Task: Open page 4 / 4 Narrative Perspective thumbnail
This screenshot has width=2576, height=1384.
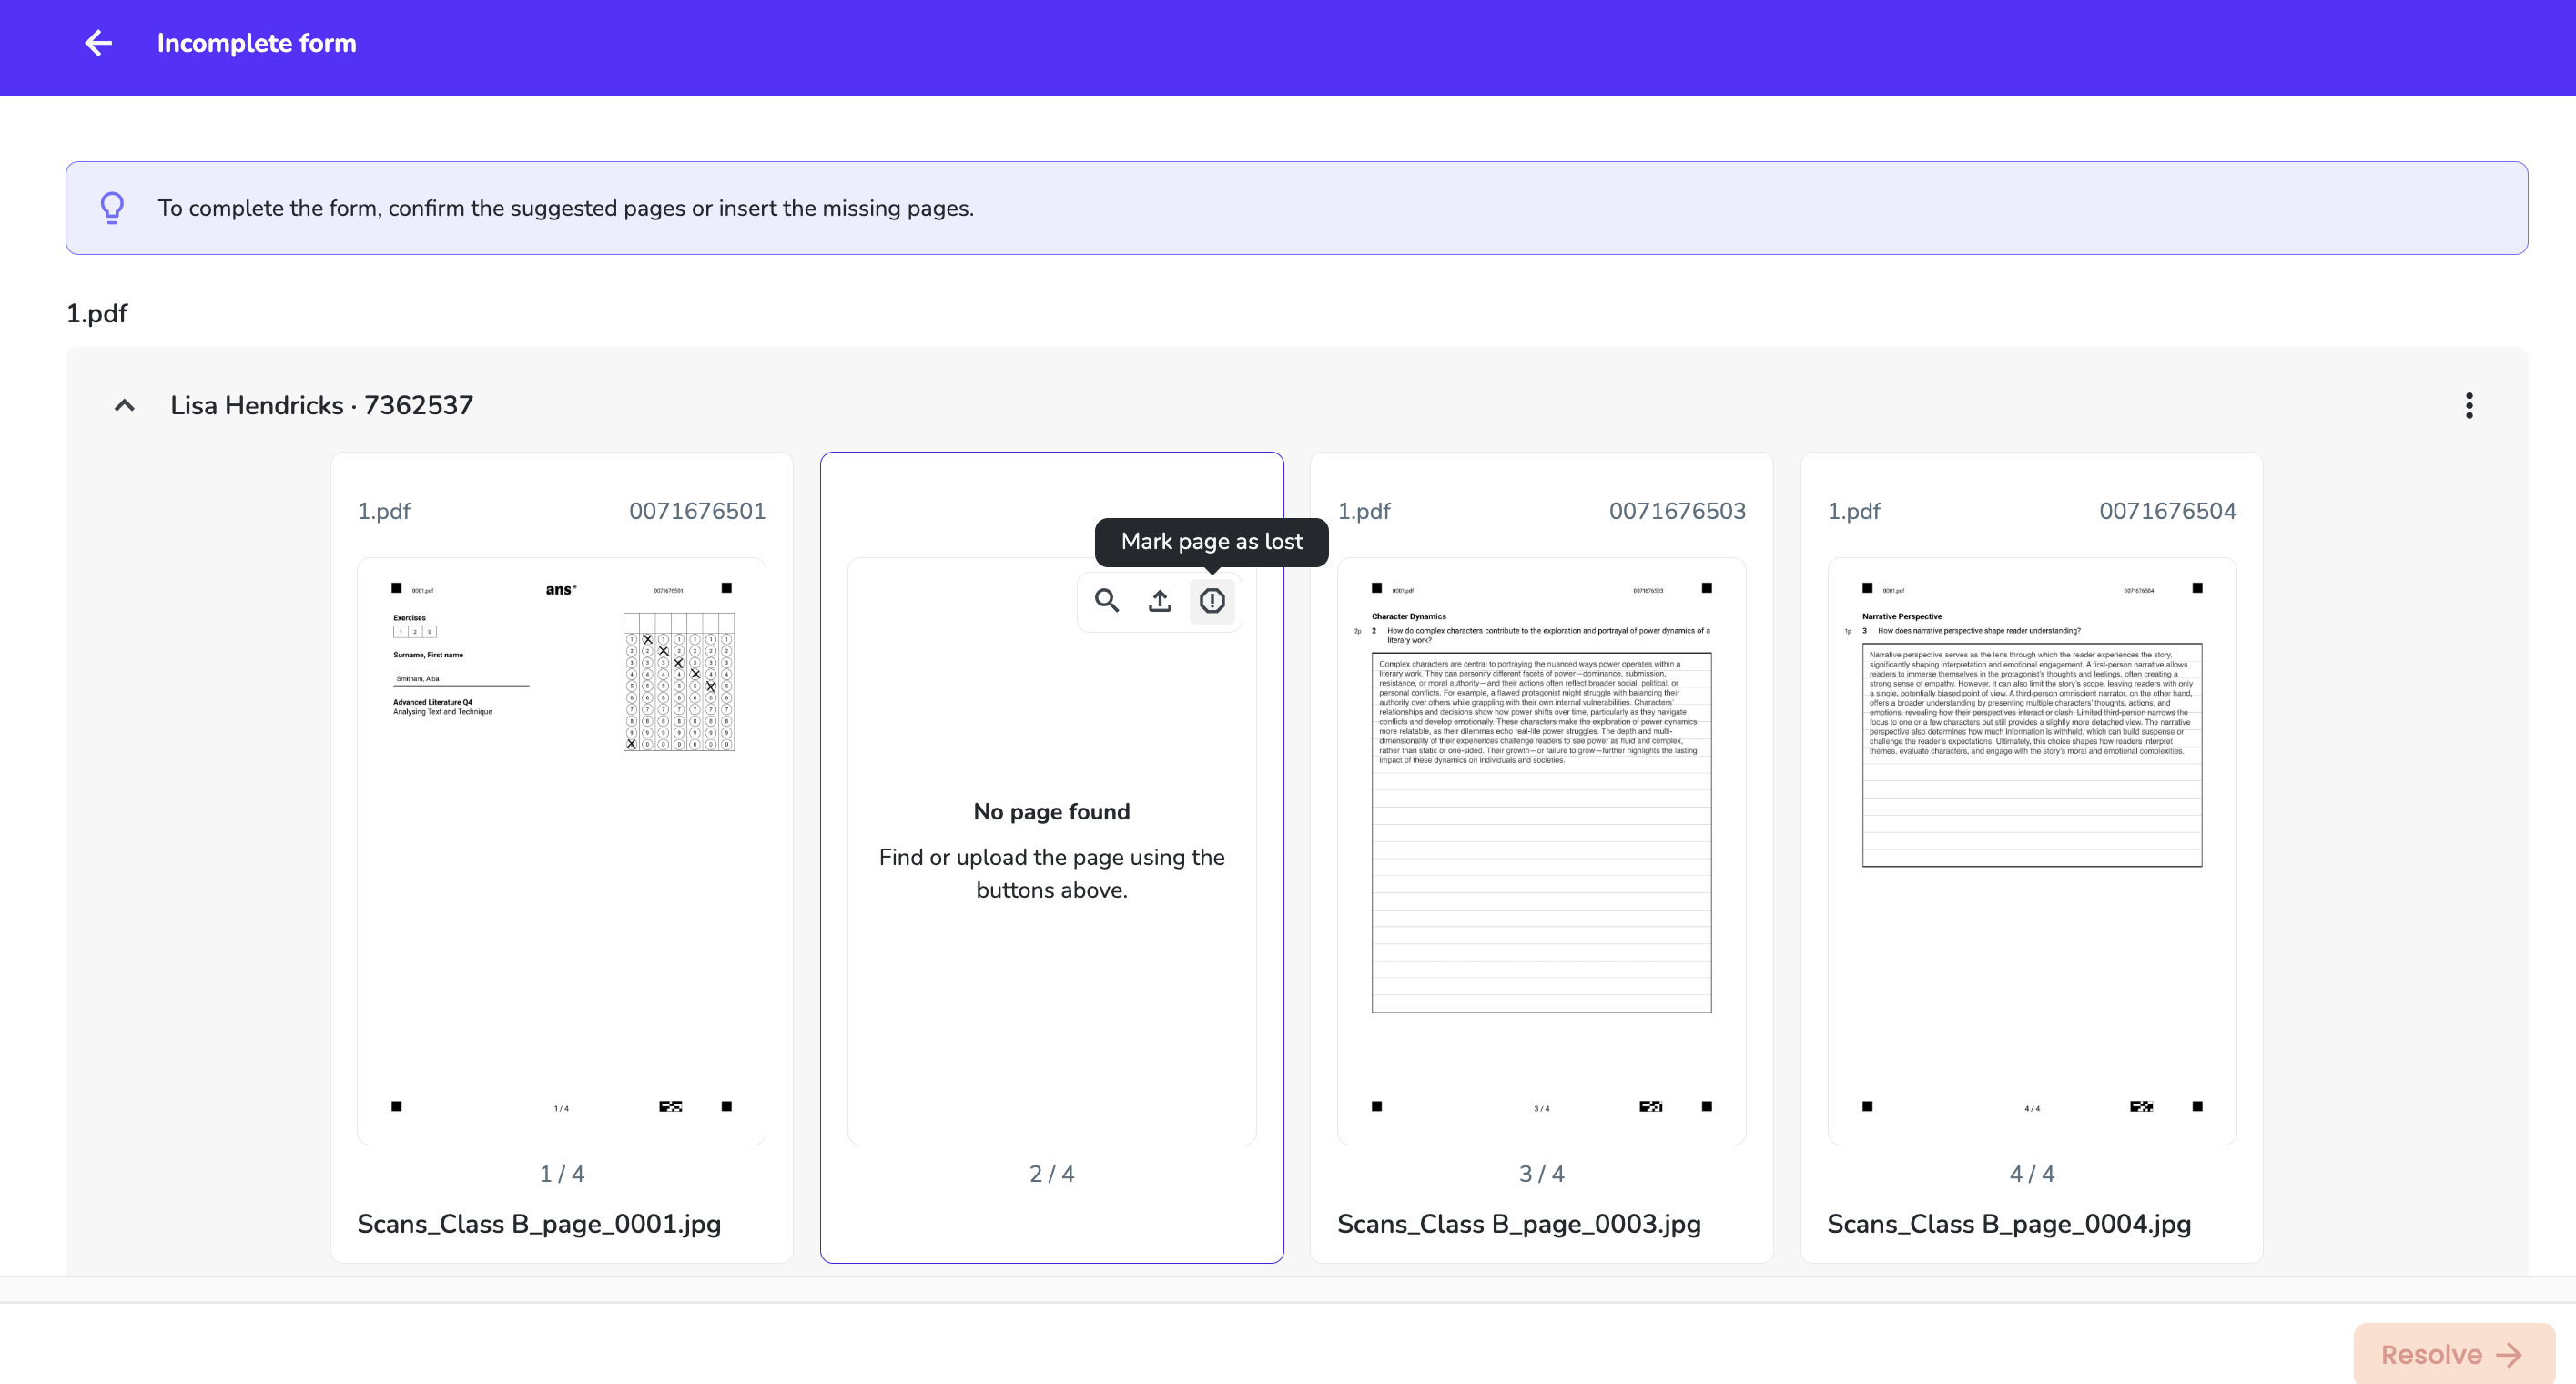Action: coord(2031,850)
